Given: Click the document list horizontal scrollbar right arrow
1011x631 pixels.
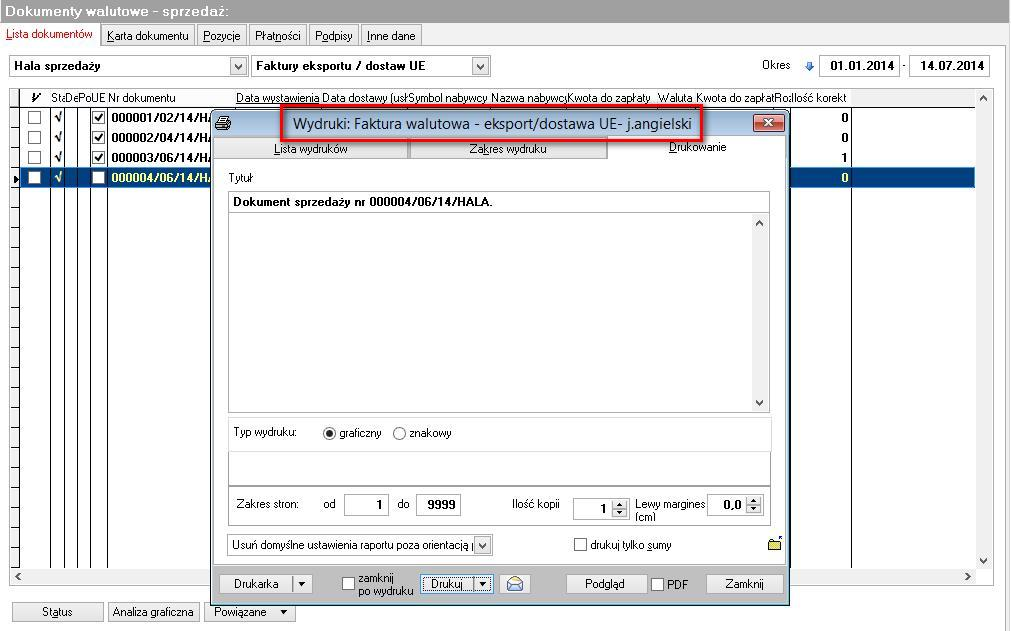Looking at the screenshot, I should click(x=968, y=576).
